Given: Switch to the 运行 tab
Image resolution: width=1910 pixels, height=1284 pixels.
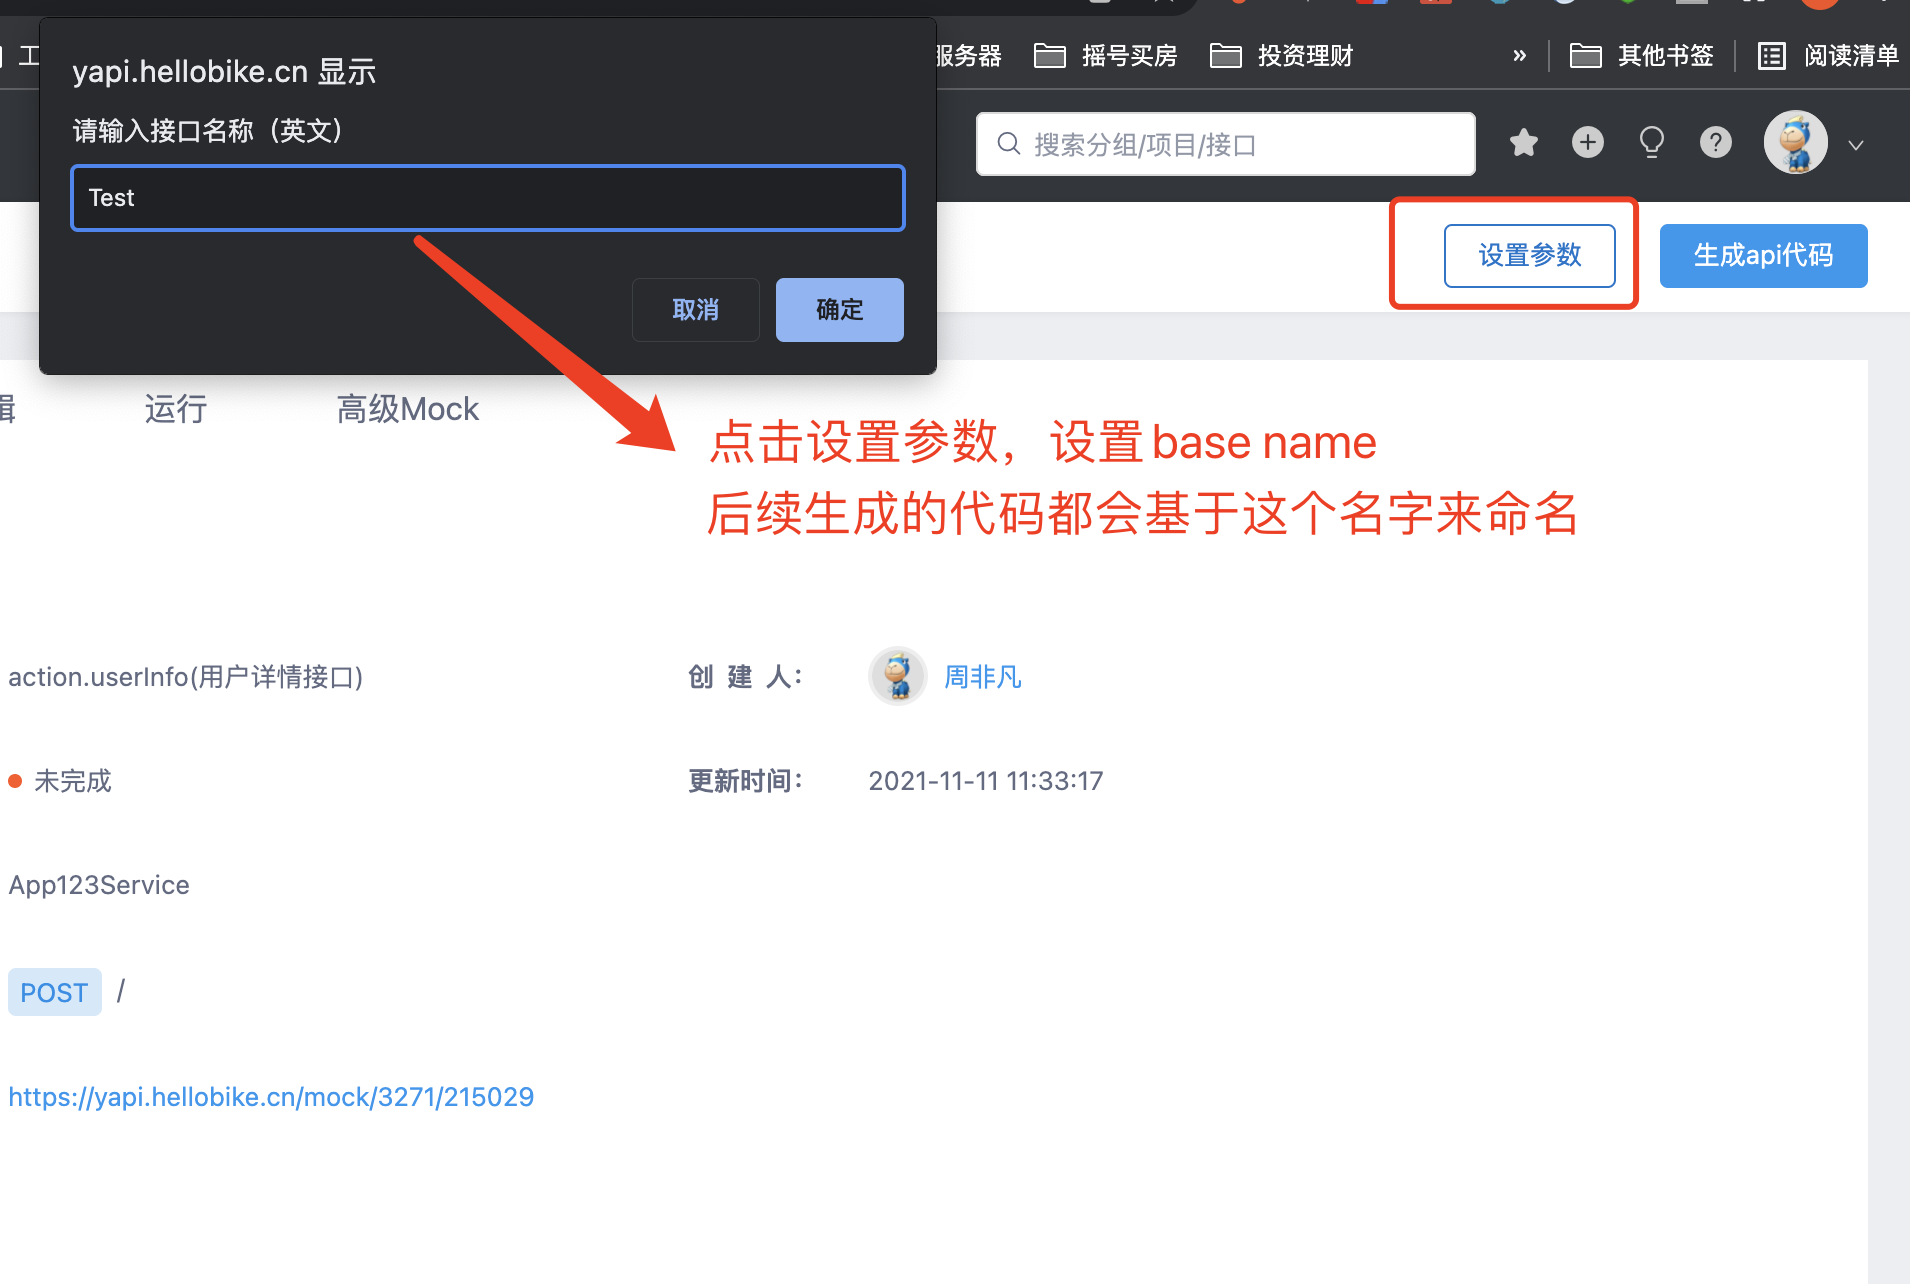Looking at the screenshot, I should pyautogui.click(x=176, y=409).
